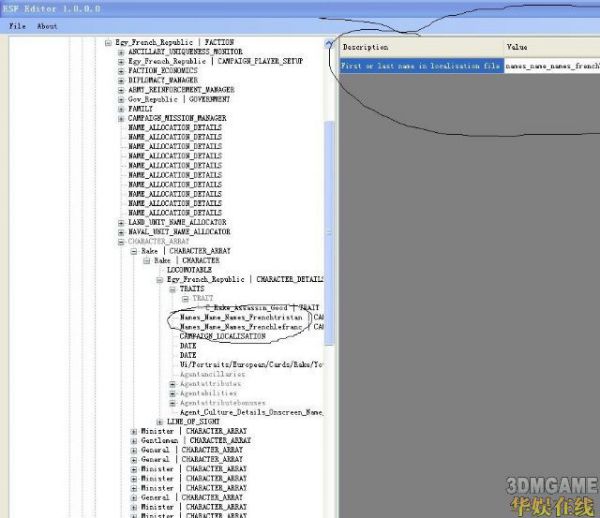Select Gov_Republic GOVERNMENT tree item

pos(178,99)
